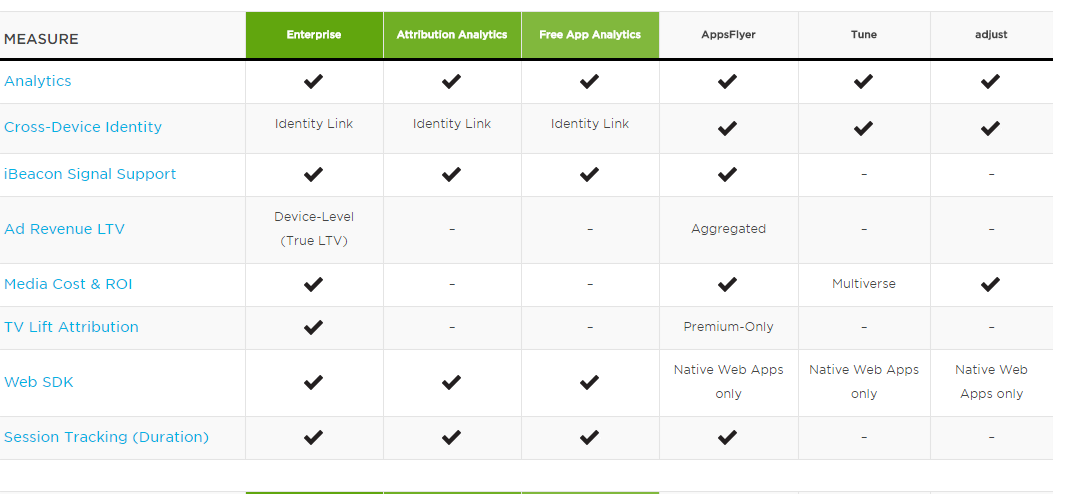Click Attribution Analytics checkmark for Web SDK
This screenshot has height=494, width=1065.
[x=452, y=382]
